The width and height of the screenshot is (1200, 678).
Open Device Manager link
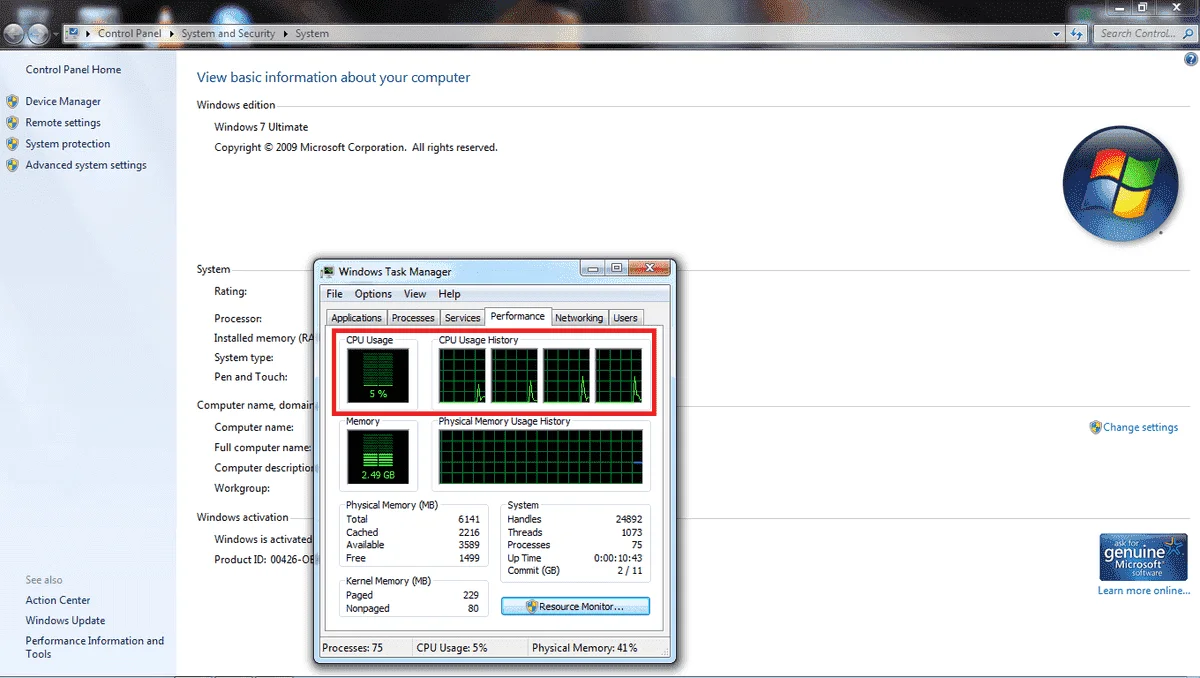pos(63,102)
